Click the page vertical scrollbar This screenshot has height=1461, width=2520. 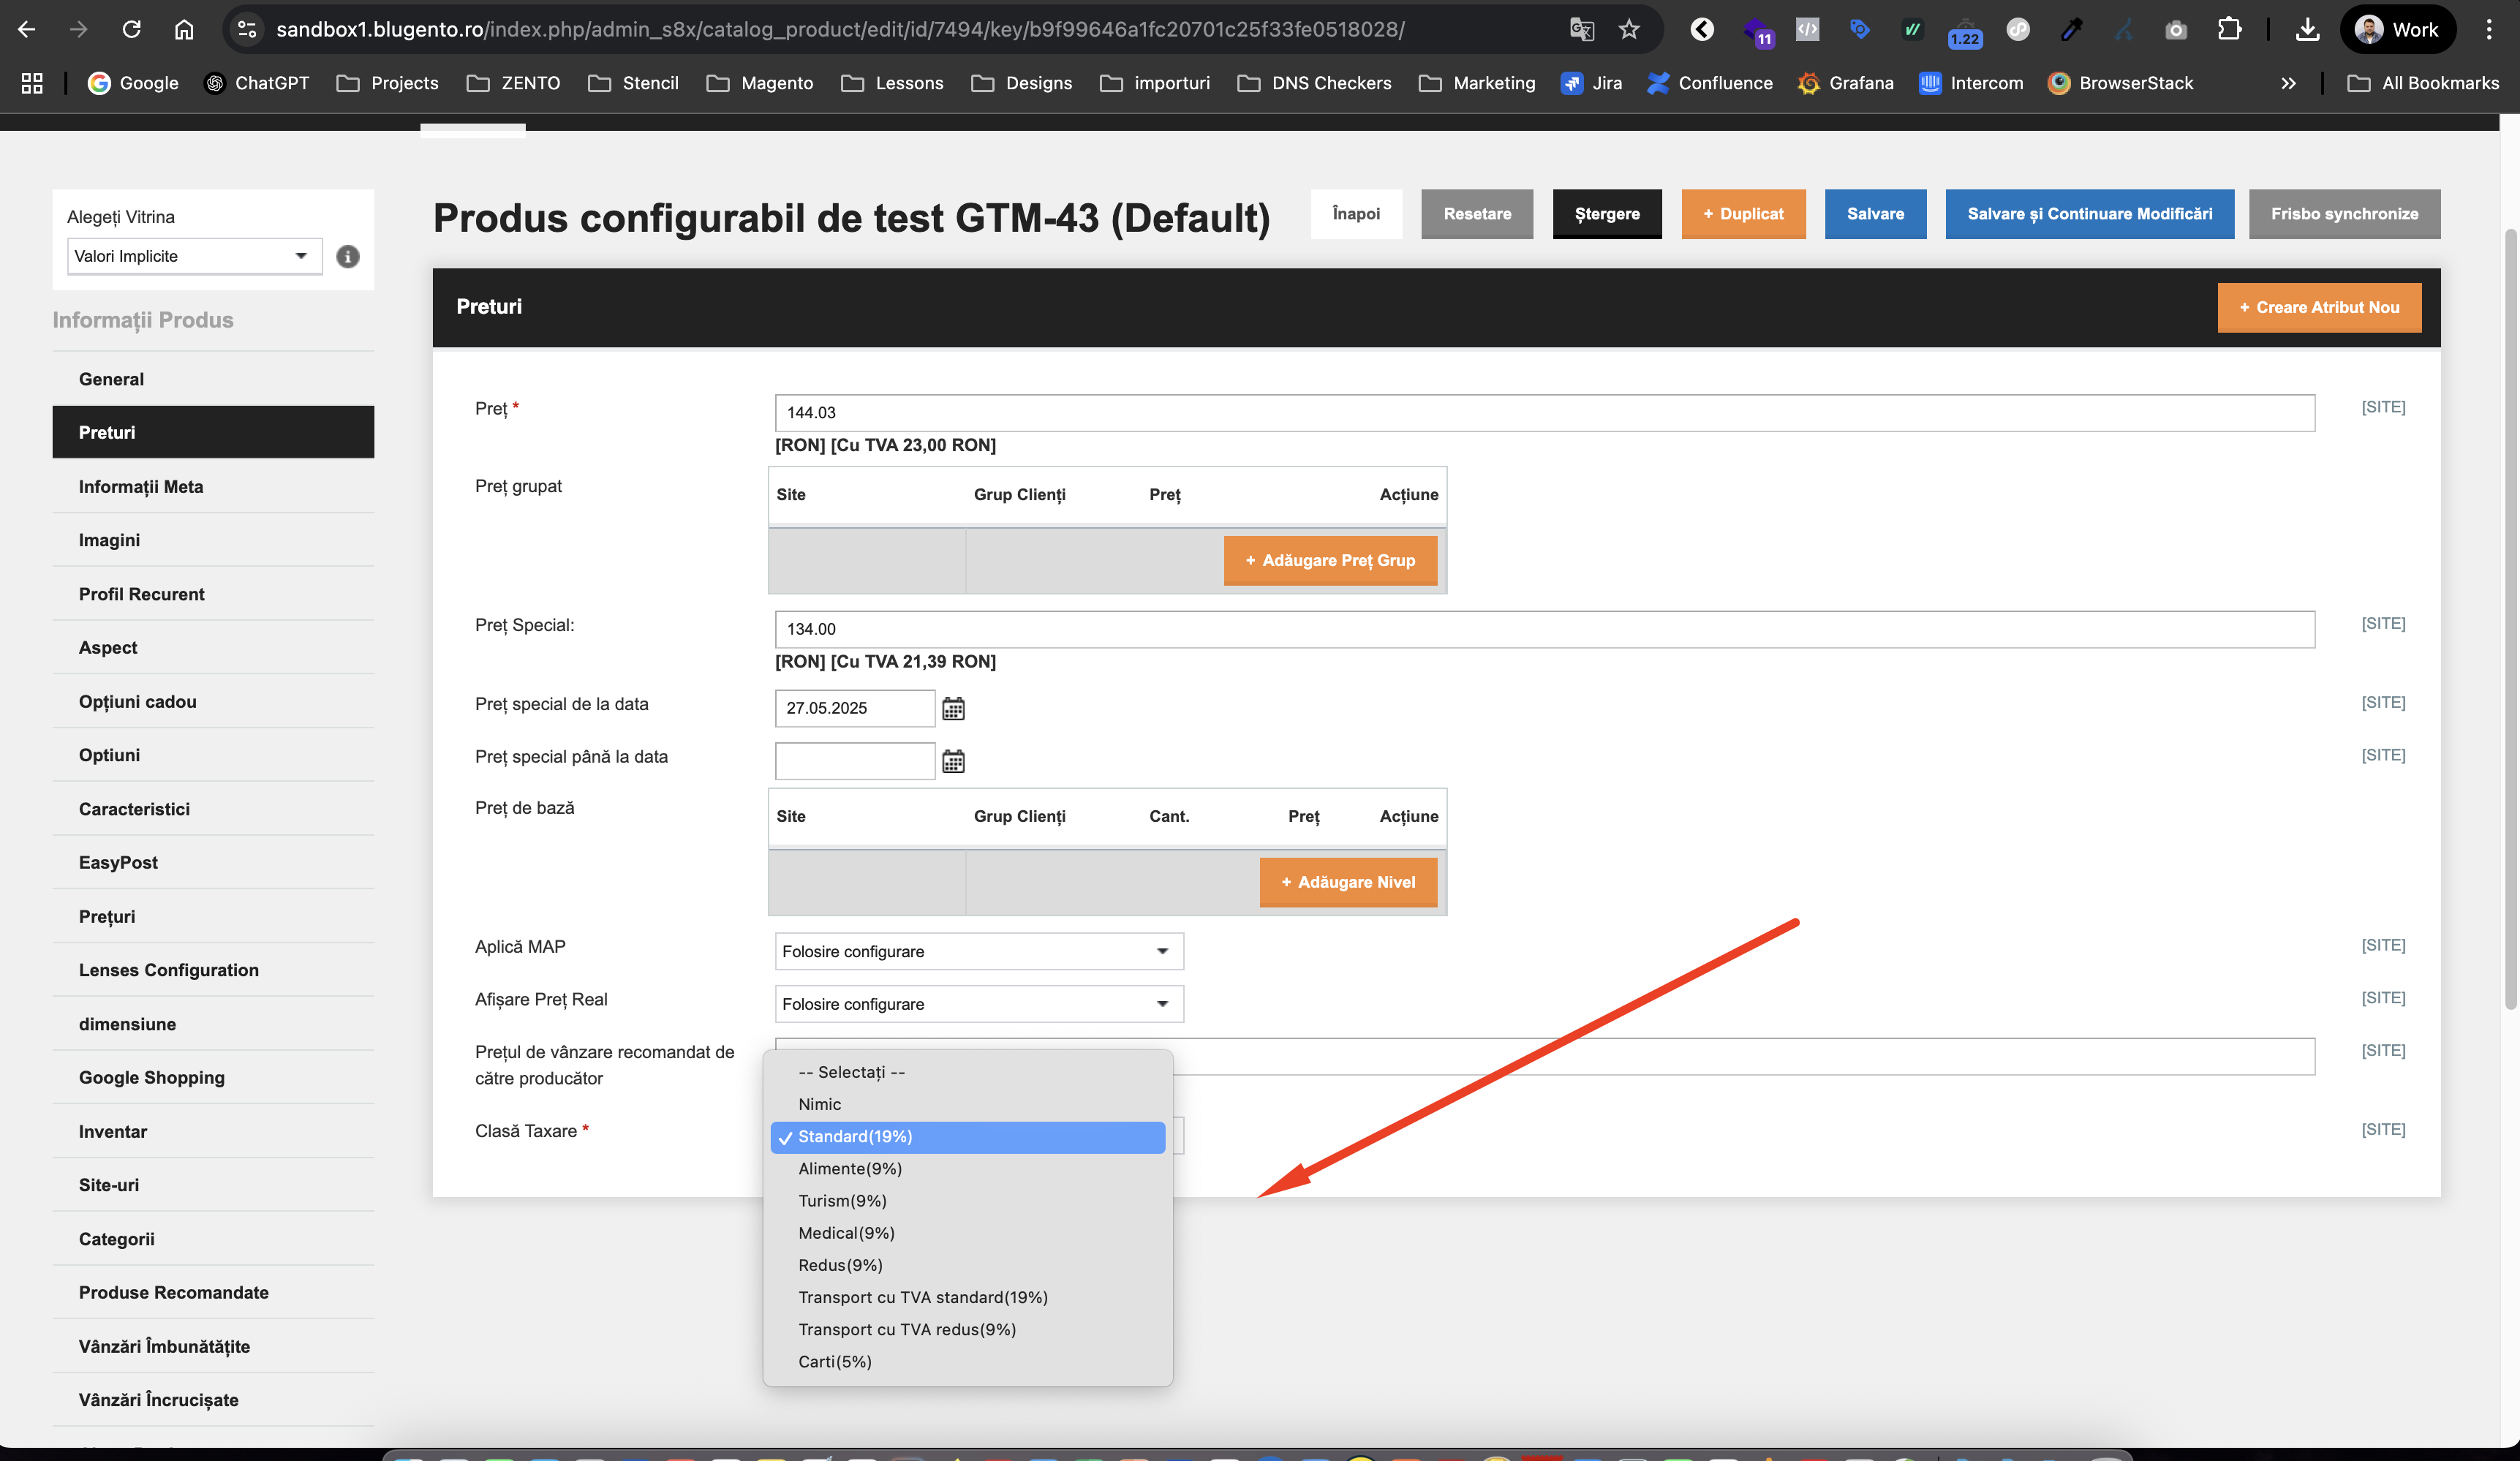tap(2510, 620)
